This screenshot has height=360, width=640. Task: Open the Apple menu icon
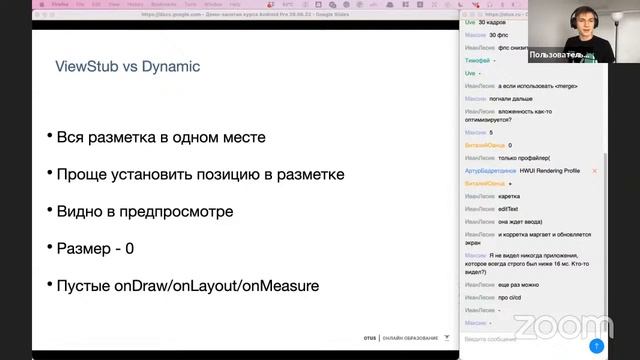coord(42,4)
